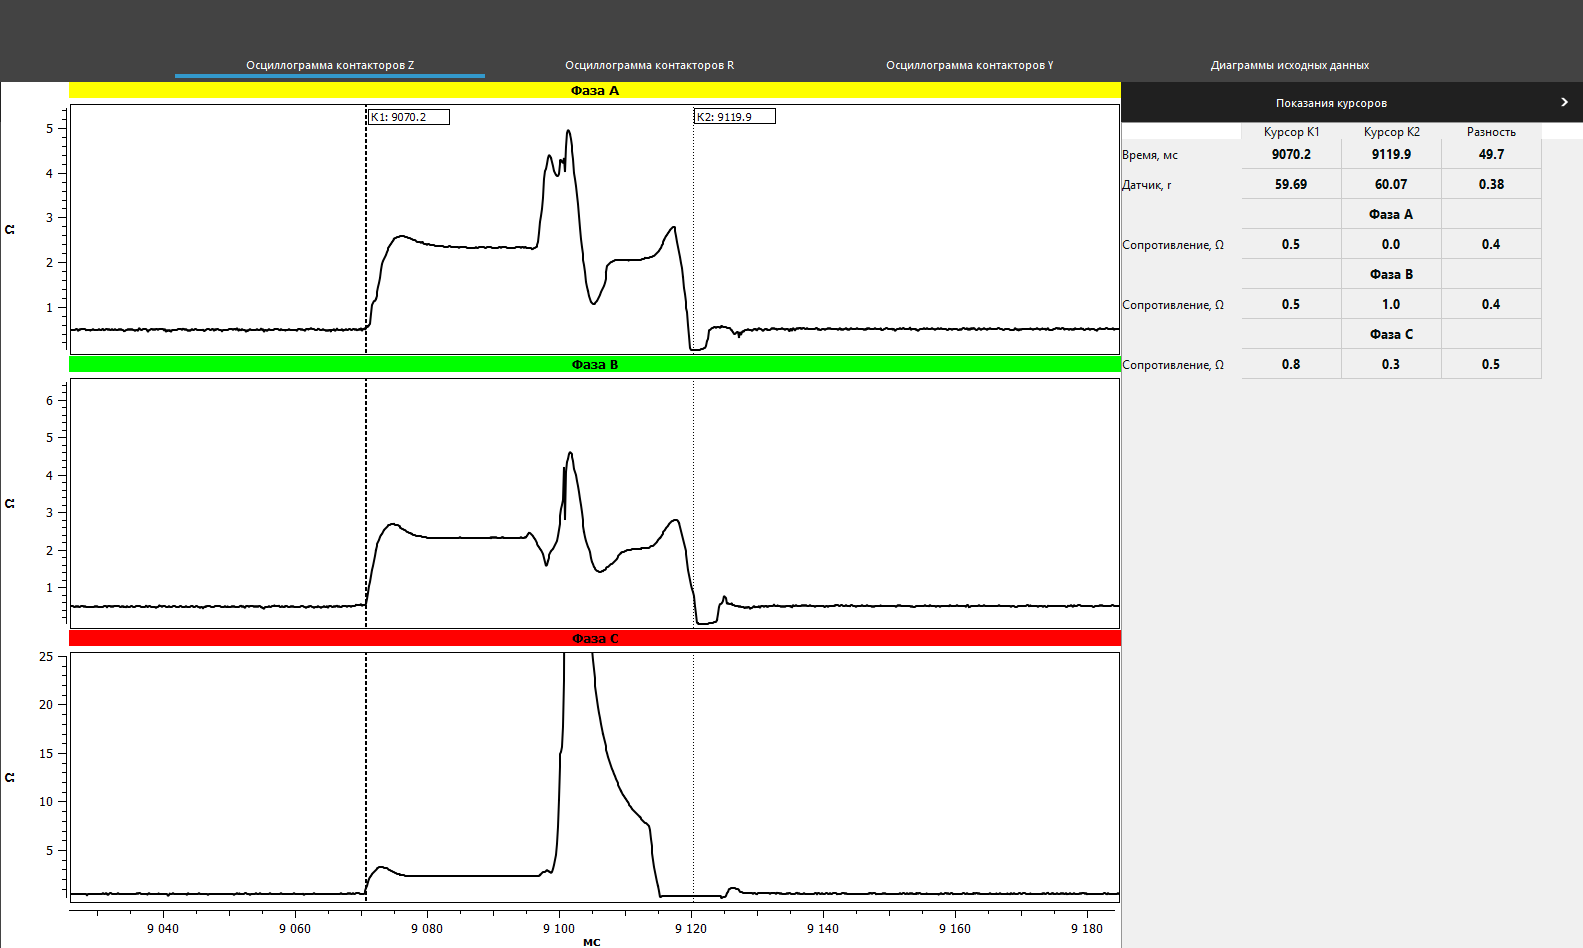Screen dimensions: 1583x948
Task: Switch to Осциллограмма контакторов R tab
Action: tap(649, 65)
